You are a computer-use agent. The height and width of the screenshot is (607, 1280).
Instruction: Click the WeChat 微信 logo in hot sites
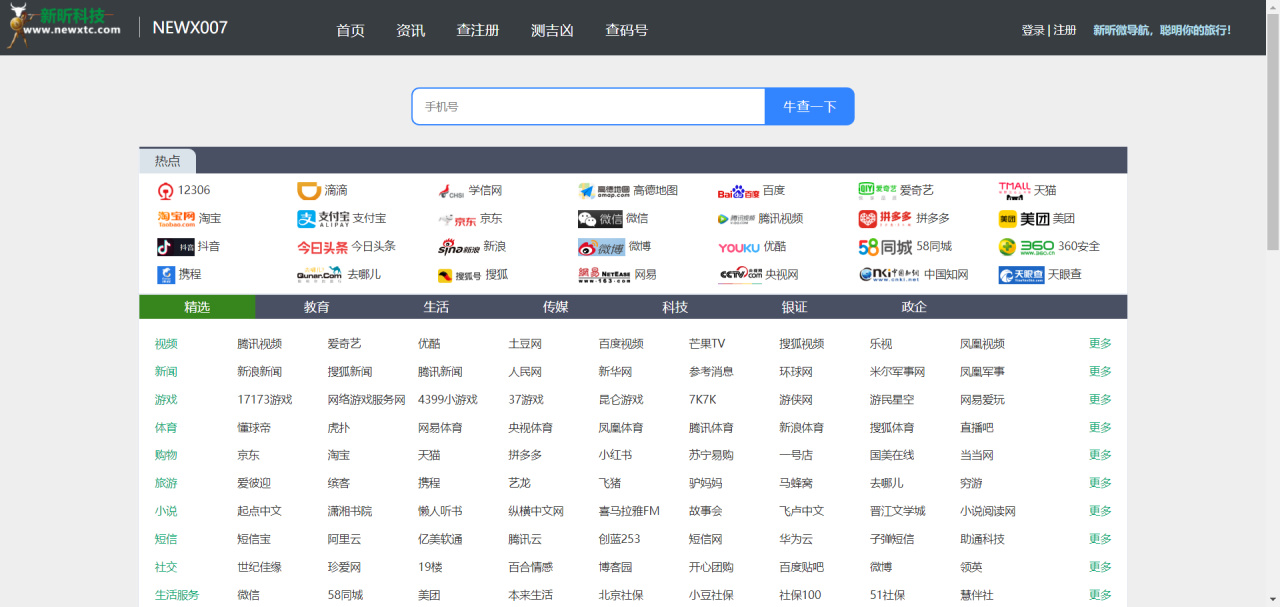pos(600,219)
